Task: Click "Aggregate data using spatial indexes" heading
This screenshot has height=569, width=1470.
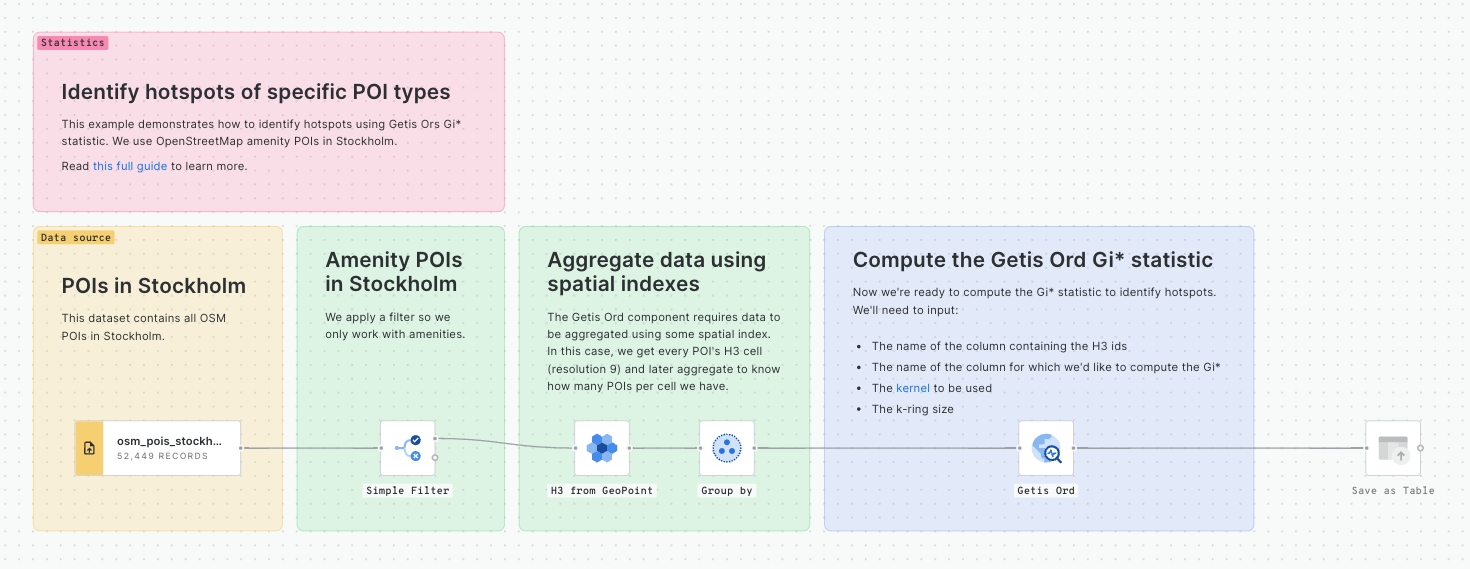Action: click(x=657, y=272)
